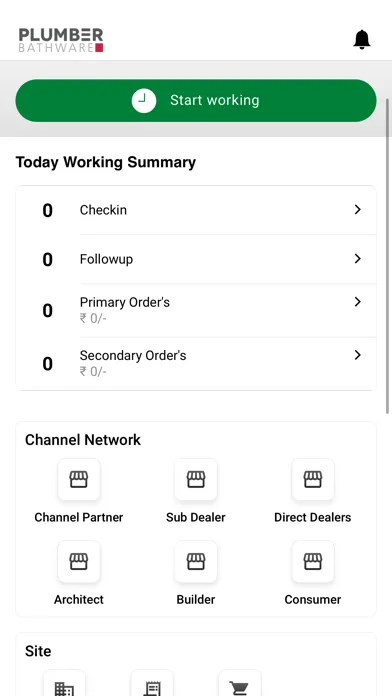Open the Consumer icon
Screen dimensions: 392x696
[313, 562]
